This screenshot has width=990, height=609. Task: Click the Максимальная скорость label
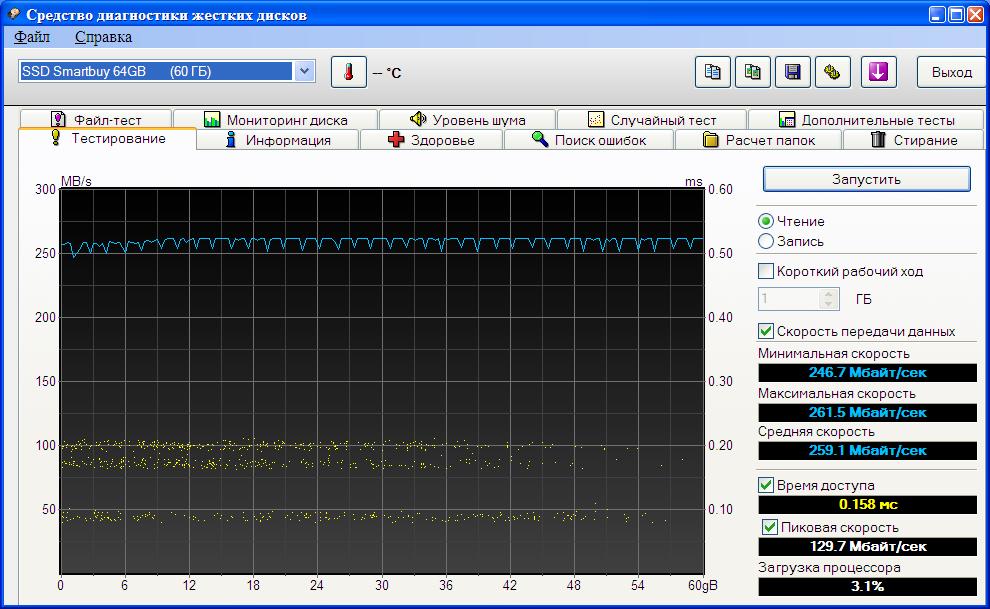pos(837,394)
